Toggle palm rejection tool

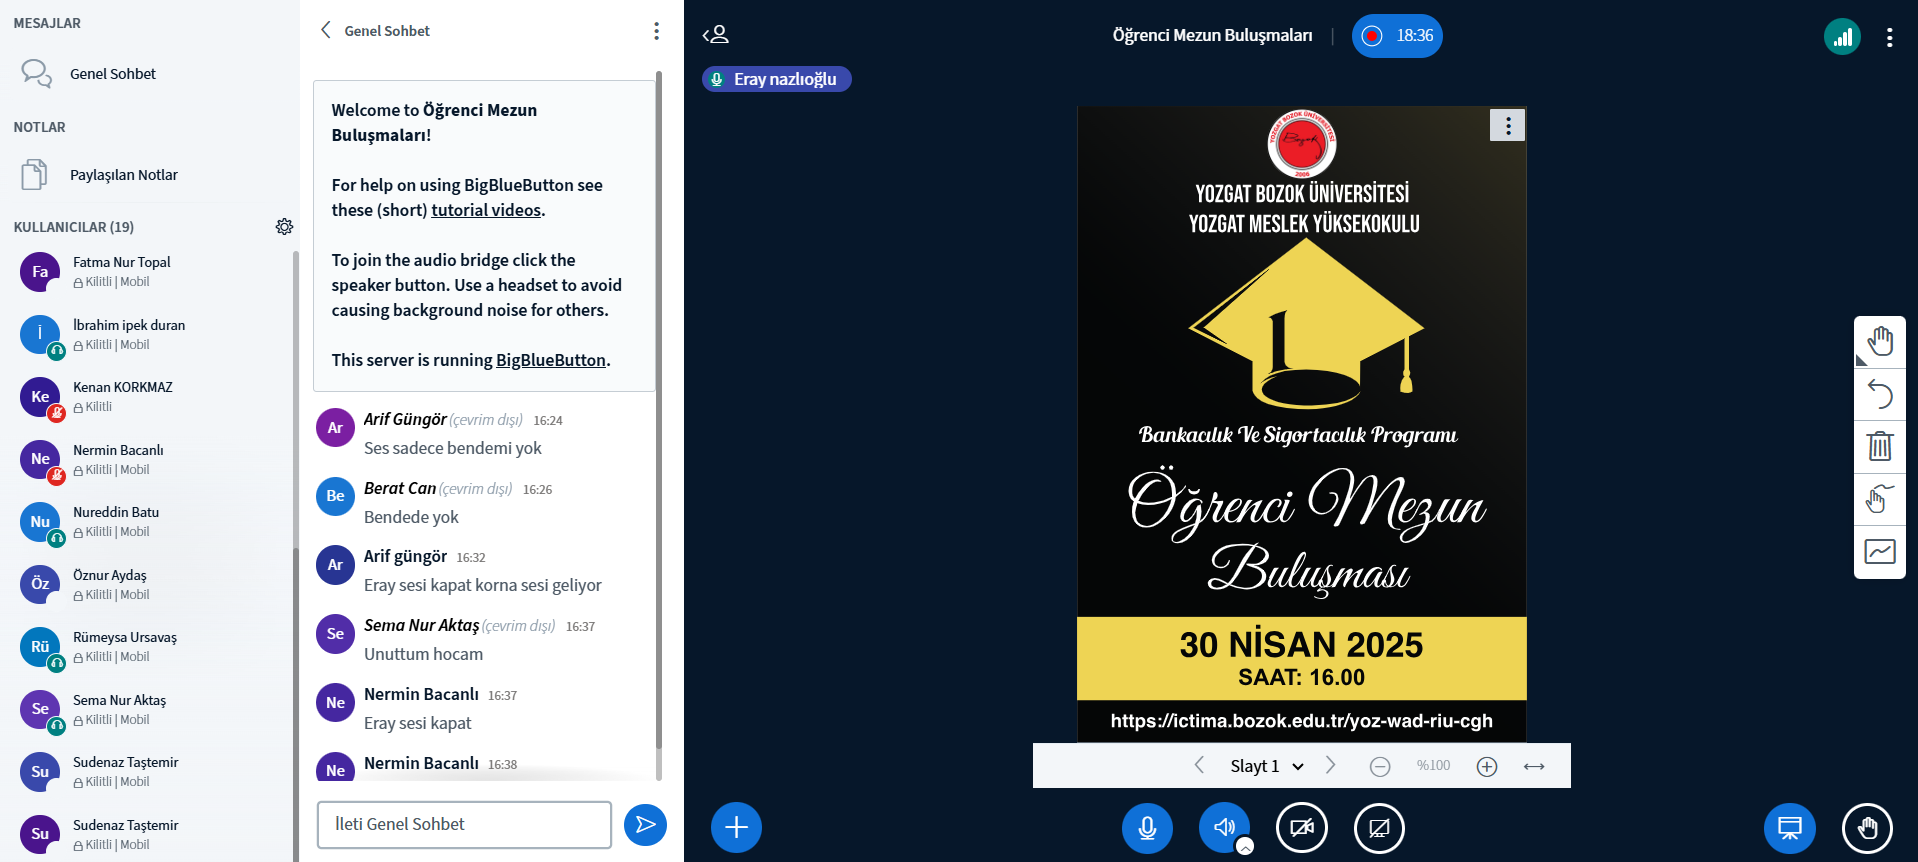[x=1880, y=498]
